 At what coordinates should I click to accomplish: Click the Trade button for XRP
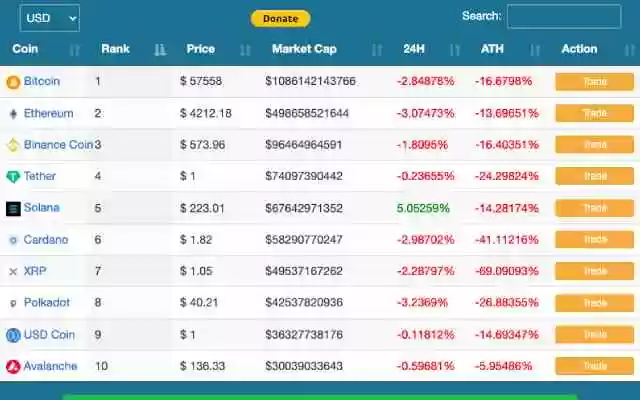point(594,271)
